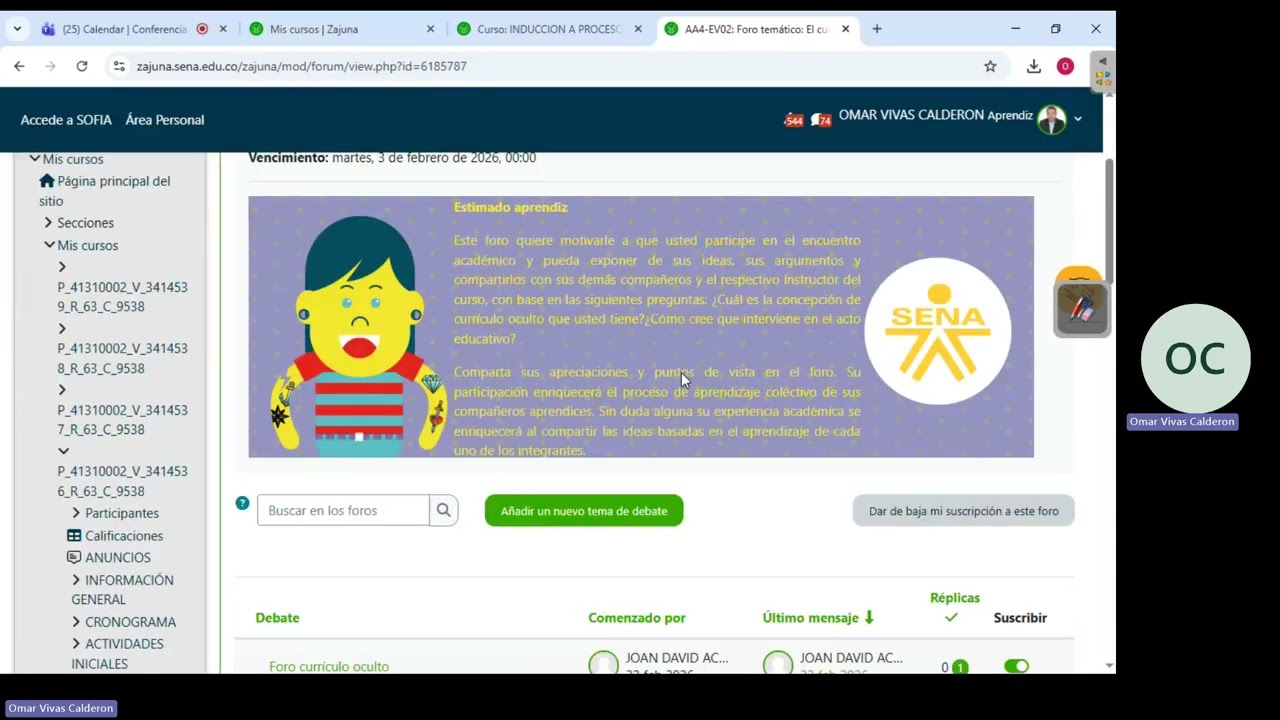Click avatar of JOAN DAVID in Comenzado por
The image size is (1280, 720).
[603, 664]
